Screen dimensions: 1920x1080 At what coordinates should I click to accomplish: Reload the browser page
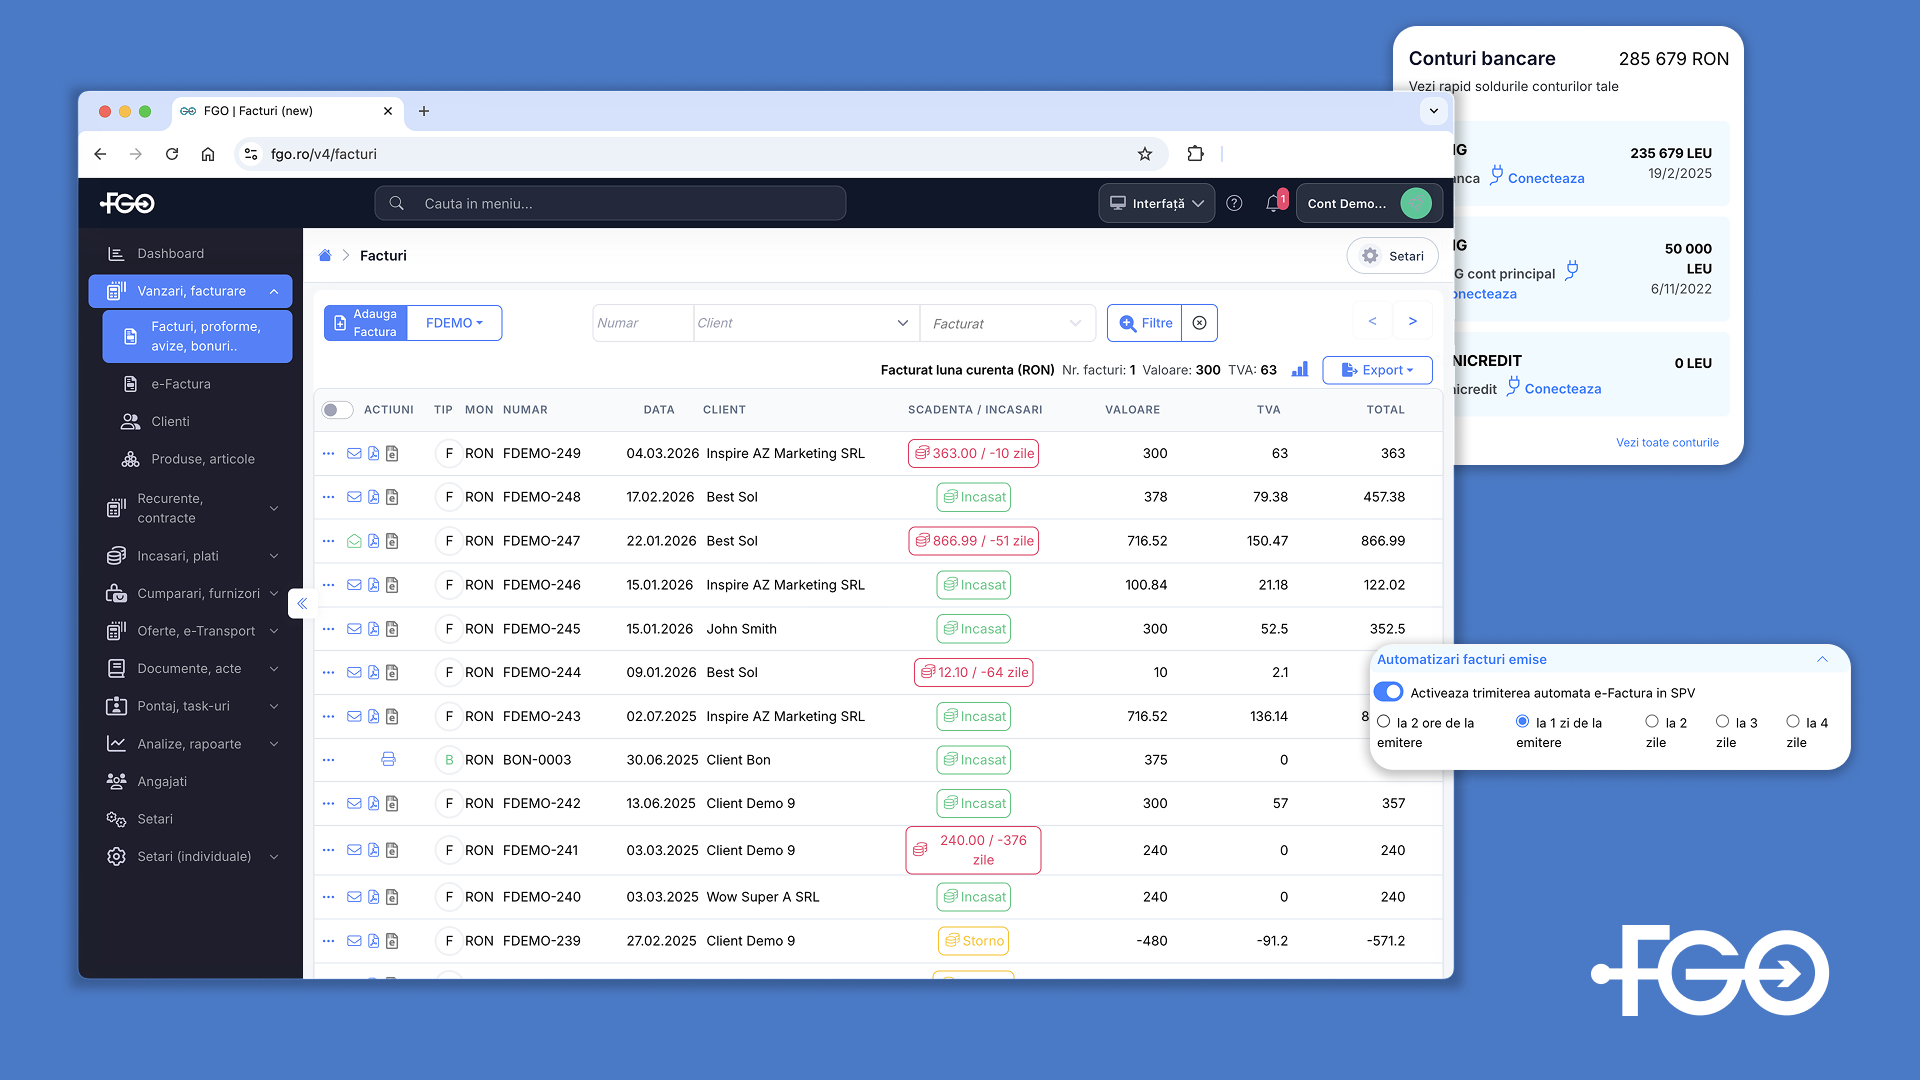[x=172, y=154]
